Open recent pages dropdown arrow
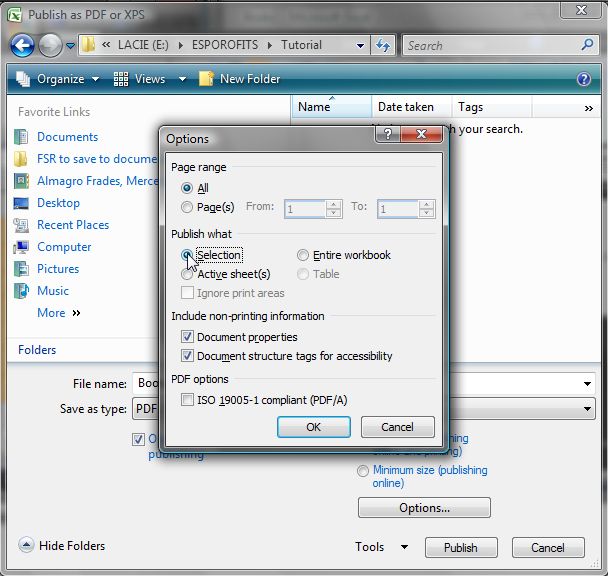 tap(70, 46)
